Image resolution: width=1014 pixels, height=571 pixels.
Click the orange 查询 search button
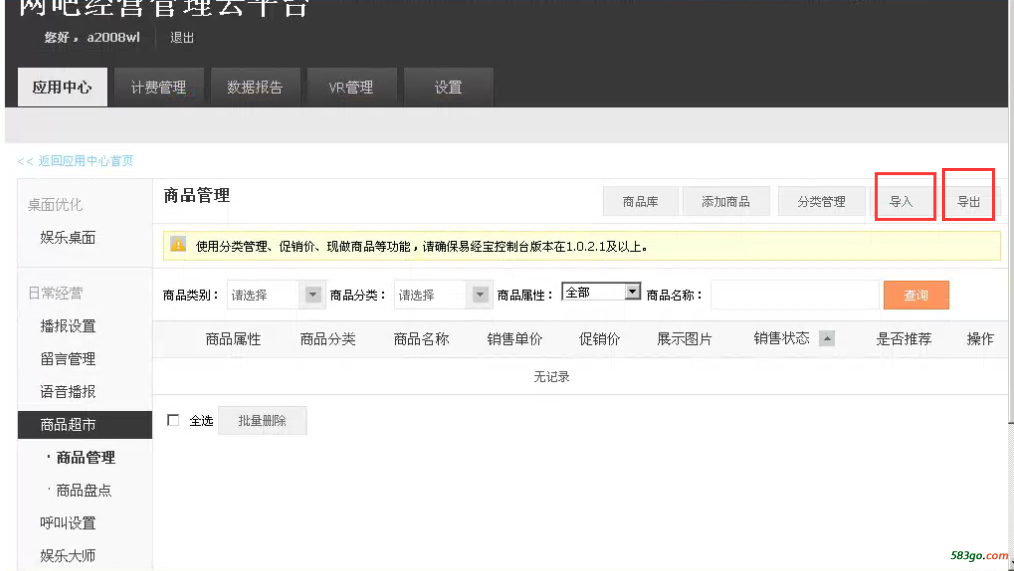[x=916, y=295]
